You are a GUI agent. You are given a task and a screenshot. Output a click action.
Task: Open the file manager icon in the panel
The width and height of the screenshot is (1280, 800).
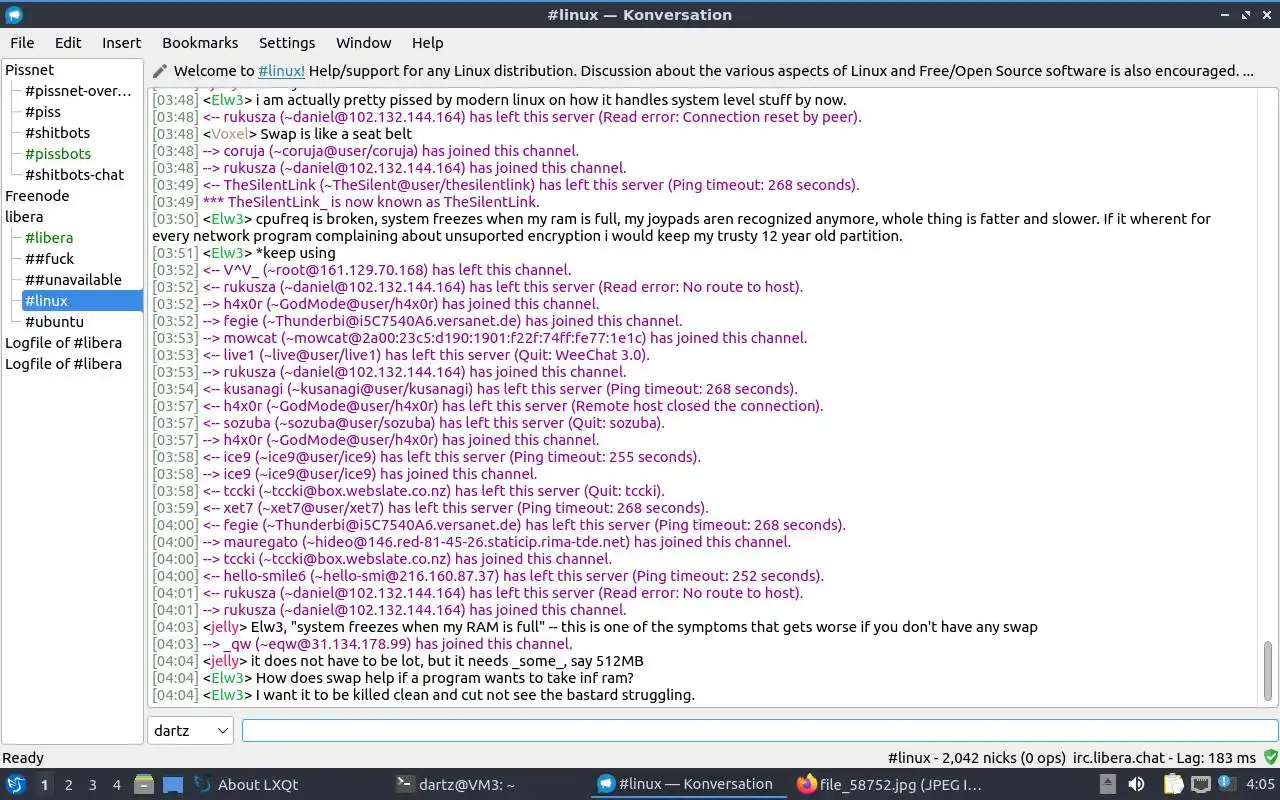point(144,785)
